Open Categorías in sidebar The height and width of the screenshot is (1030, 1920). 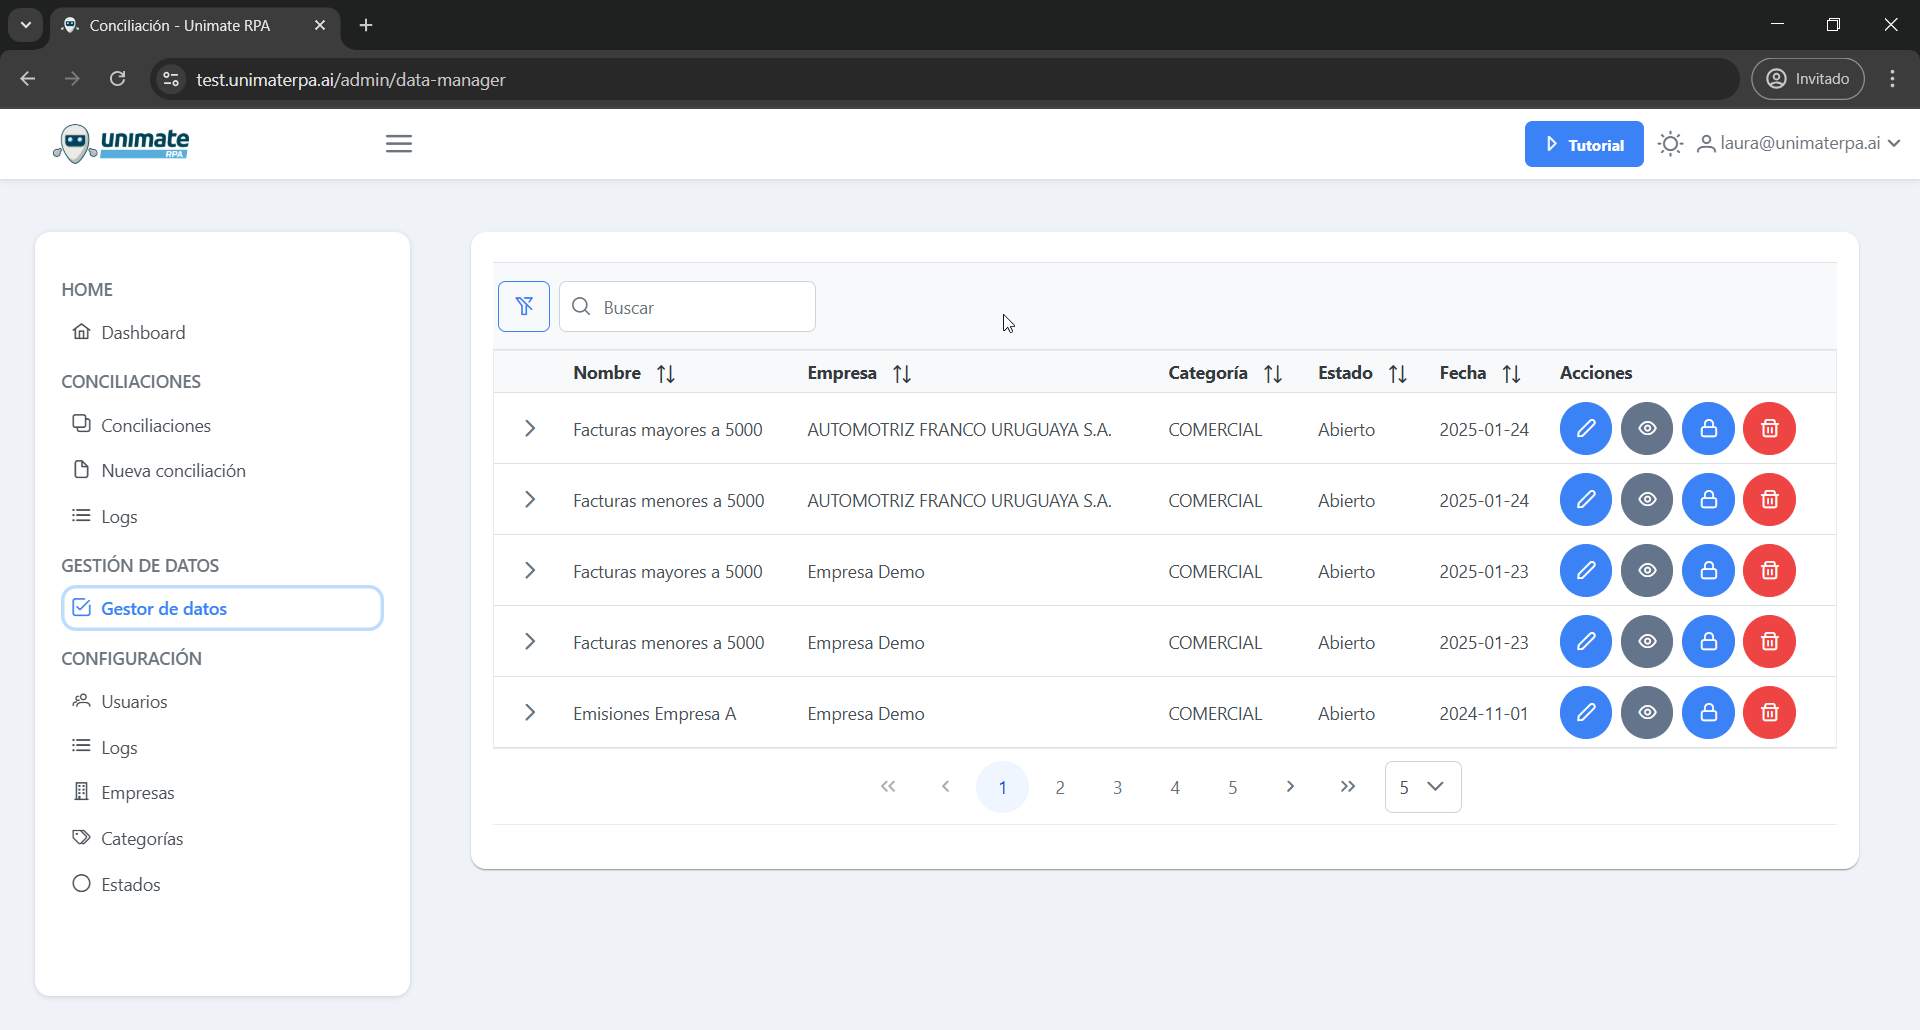128,839
